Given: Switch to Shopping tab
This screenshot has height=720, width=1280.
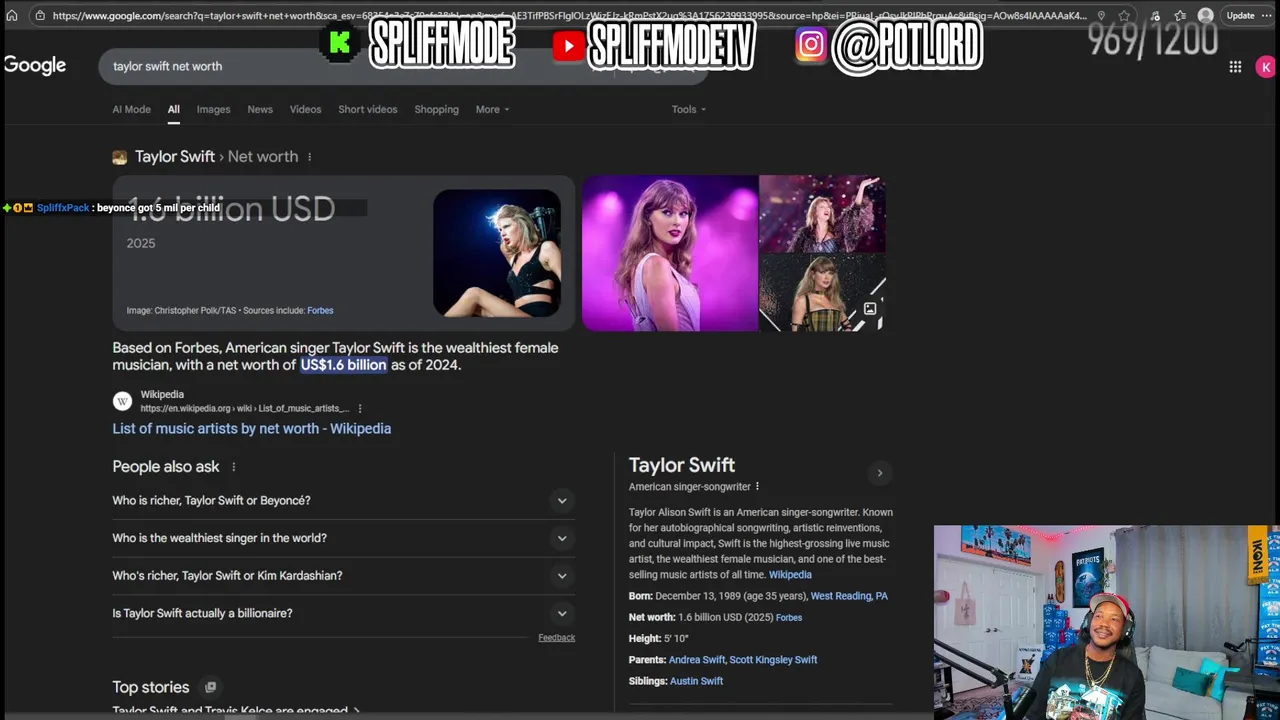Looking at the screenshot, I should (436, 109).
